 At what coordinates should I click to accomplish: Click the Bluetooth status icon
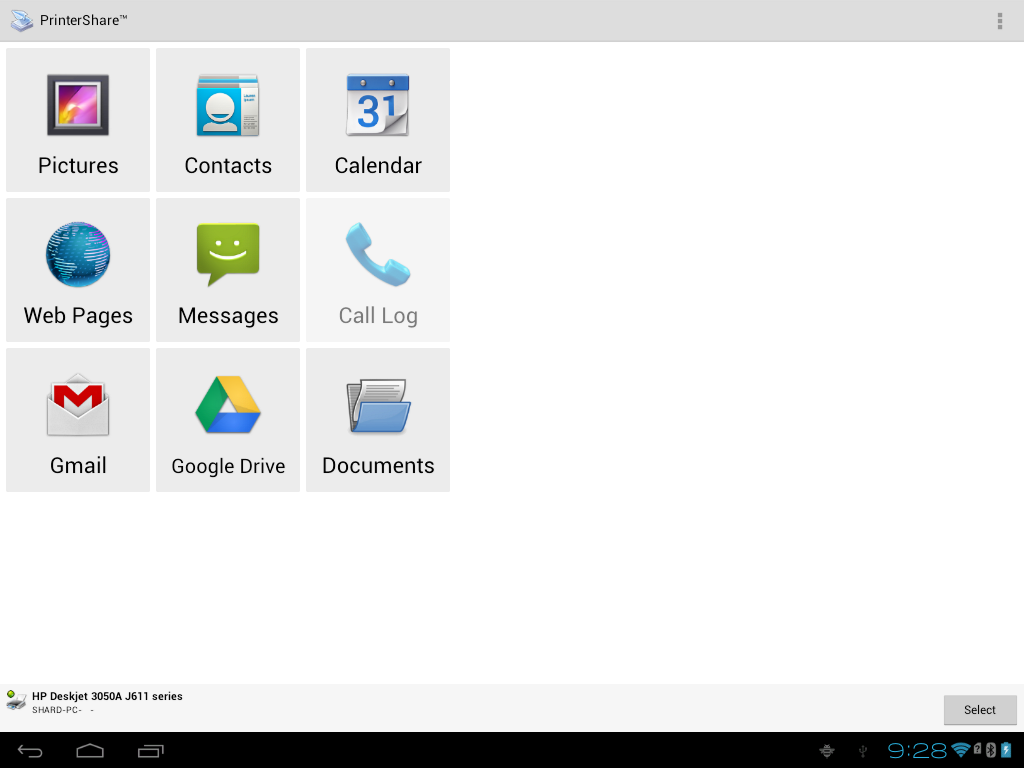[991, 750]
